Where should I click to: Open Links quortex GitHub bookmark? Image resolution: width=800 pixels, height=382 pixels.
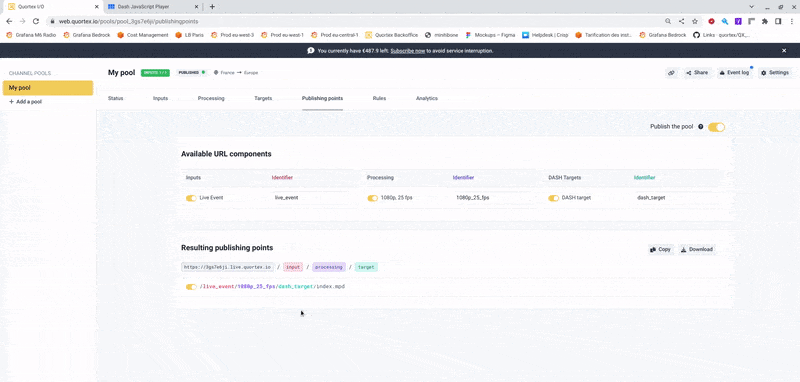pos(722,35)
